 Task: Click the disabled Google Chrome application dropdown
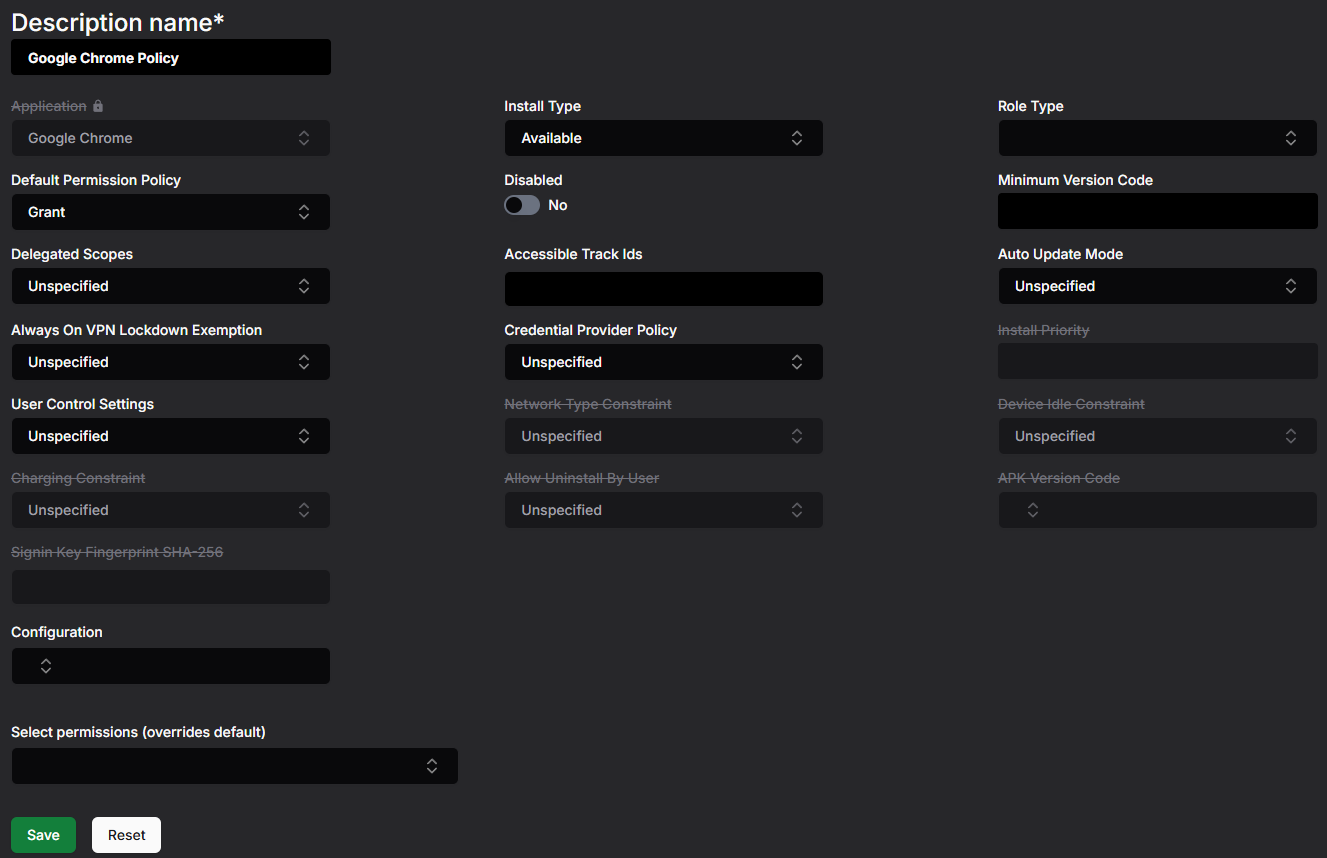170,138
